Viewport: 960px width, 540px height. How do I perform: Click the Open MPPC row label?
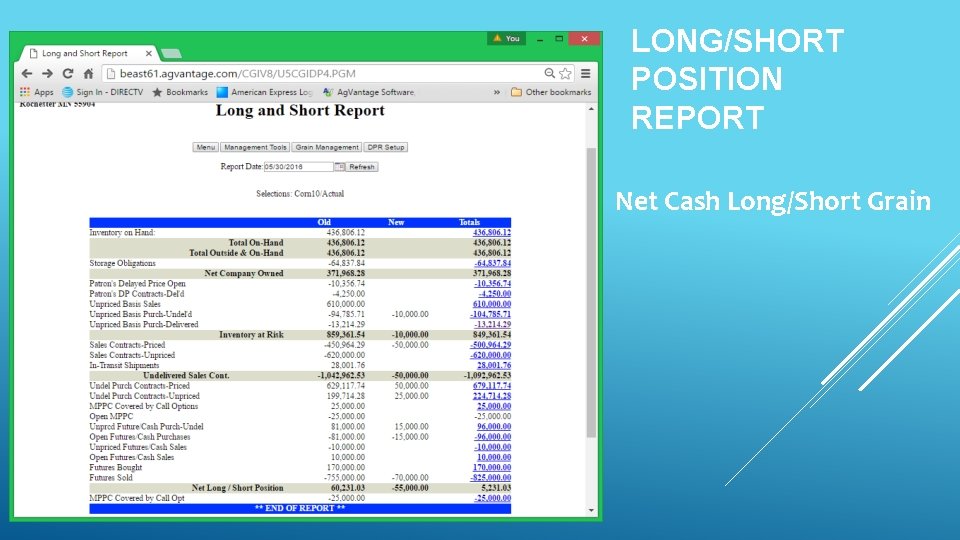111,416
